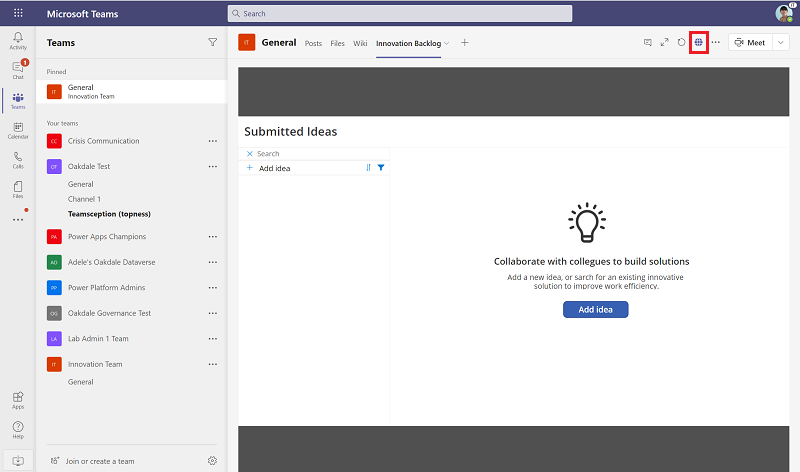The image size is (800, 472).
Task: Open Files in the left rail
Action: [x=18, y=190]
